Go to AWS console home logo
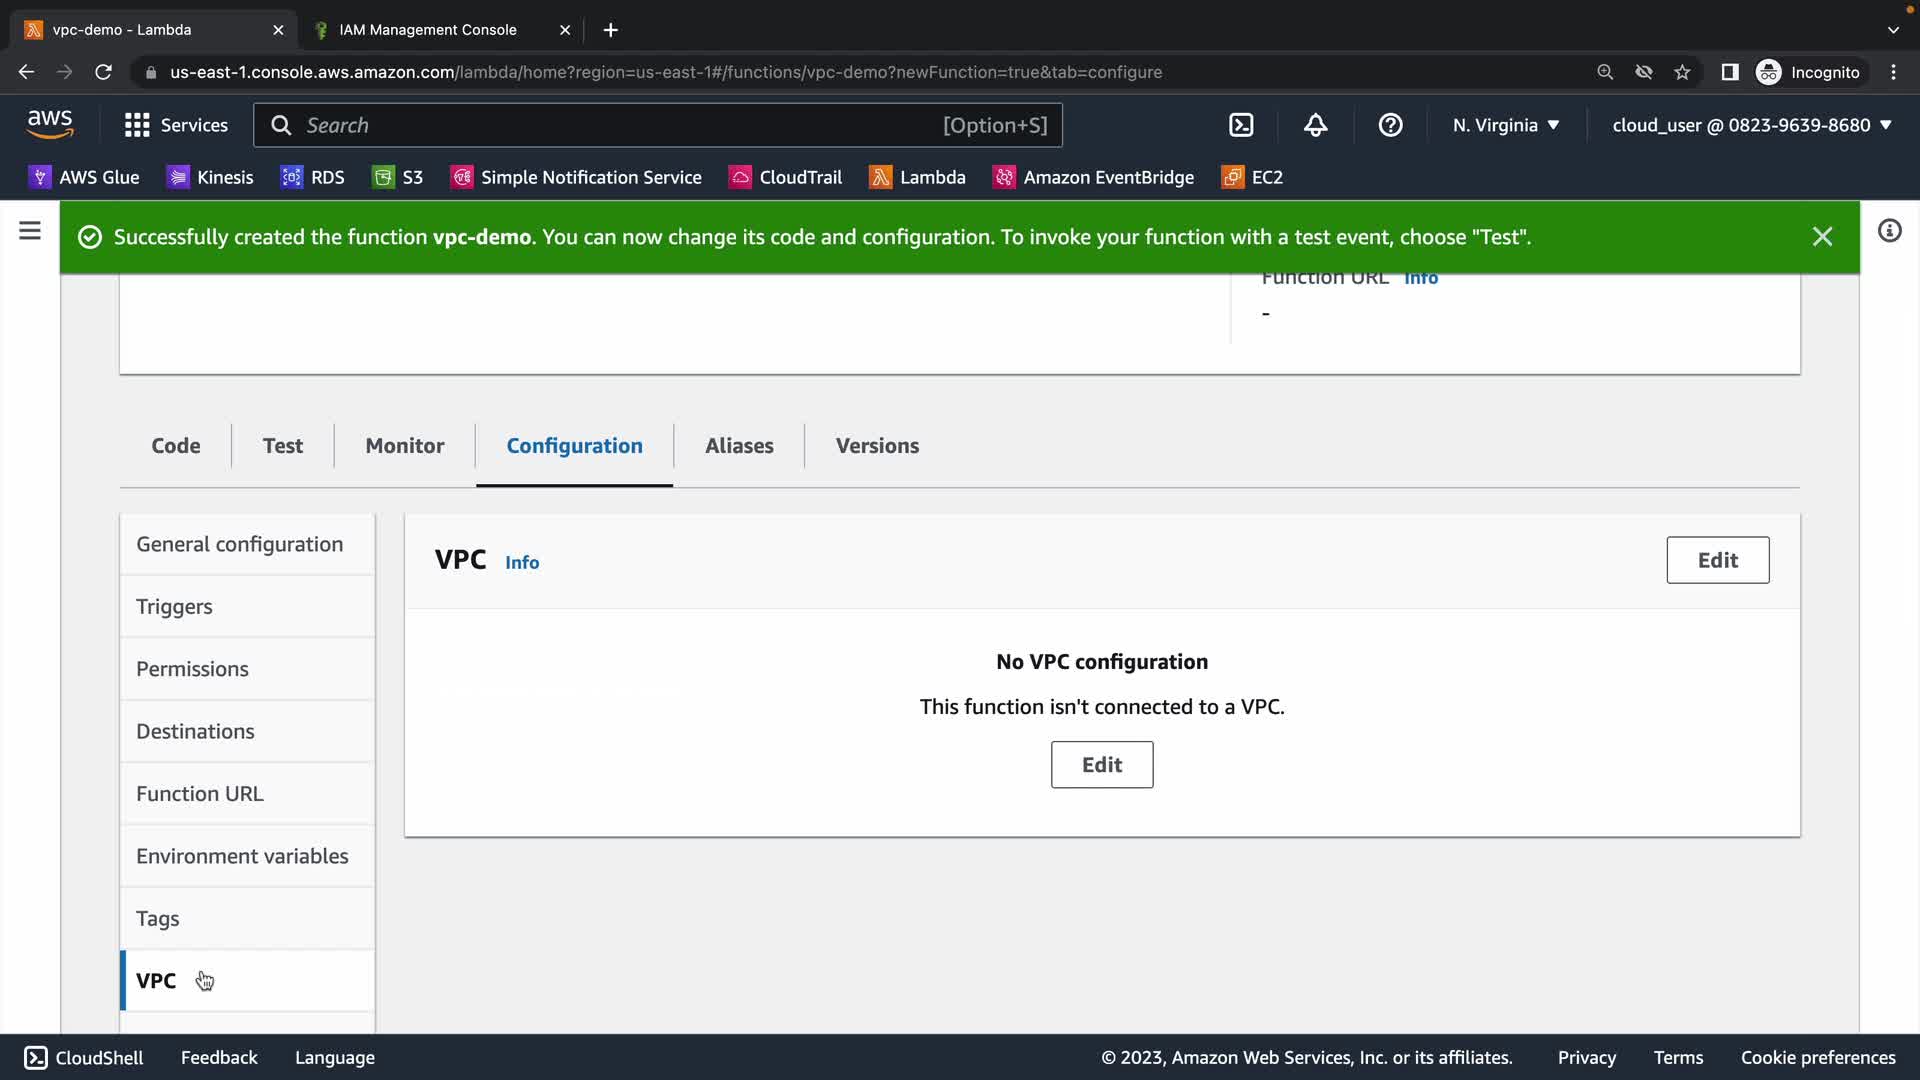 50,125
